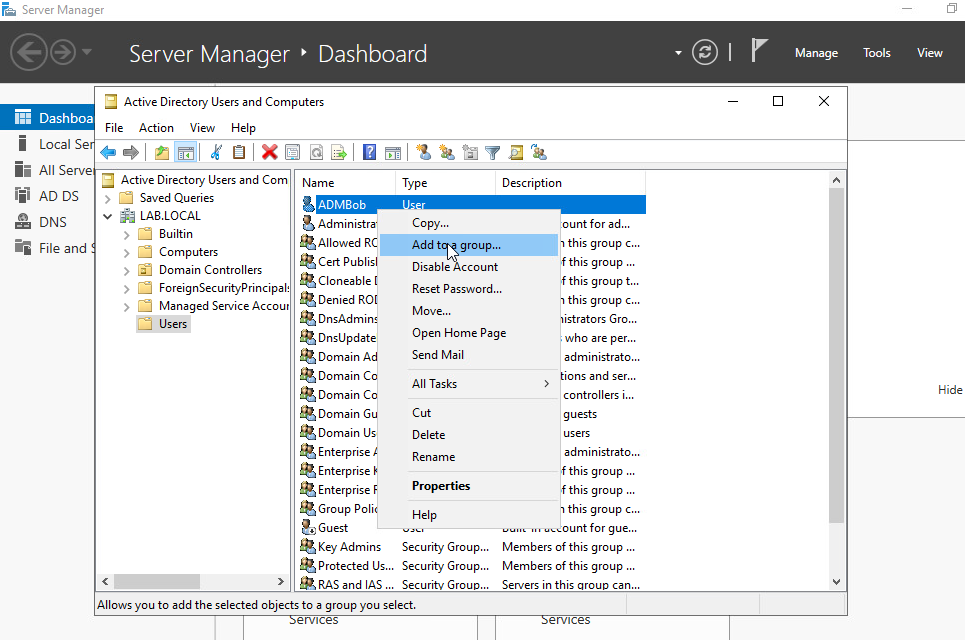Viewport: 965px width, 640px height.
Task: Open the dropdown arrow beside the refresh icon
Action: click(678, 53)
